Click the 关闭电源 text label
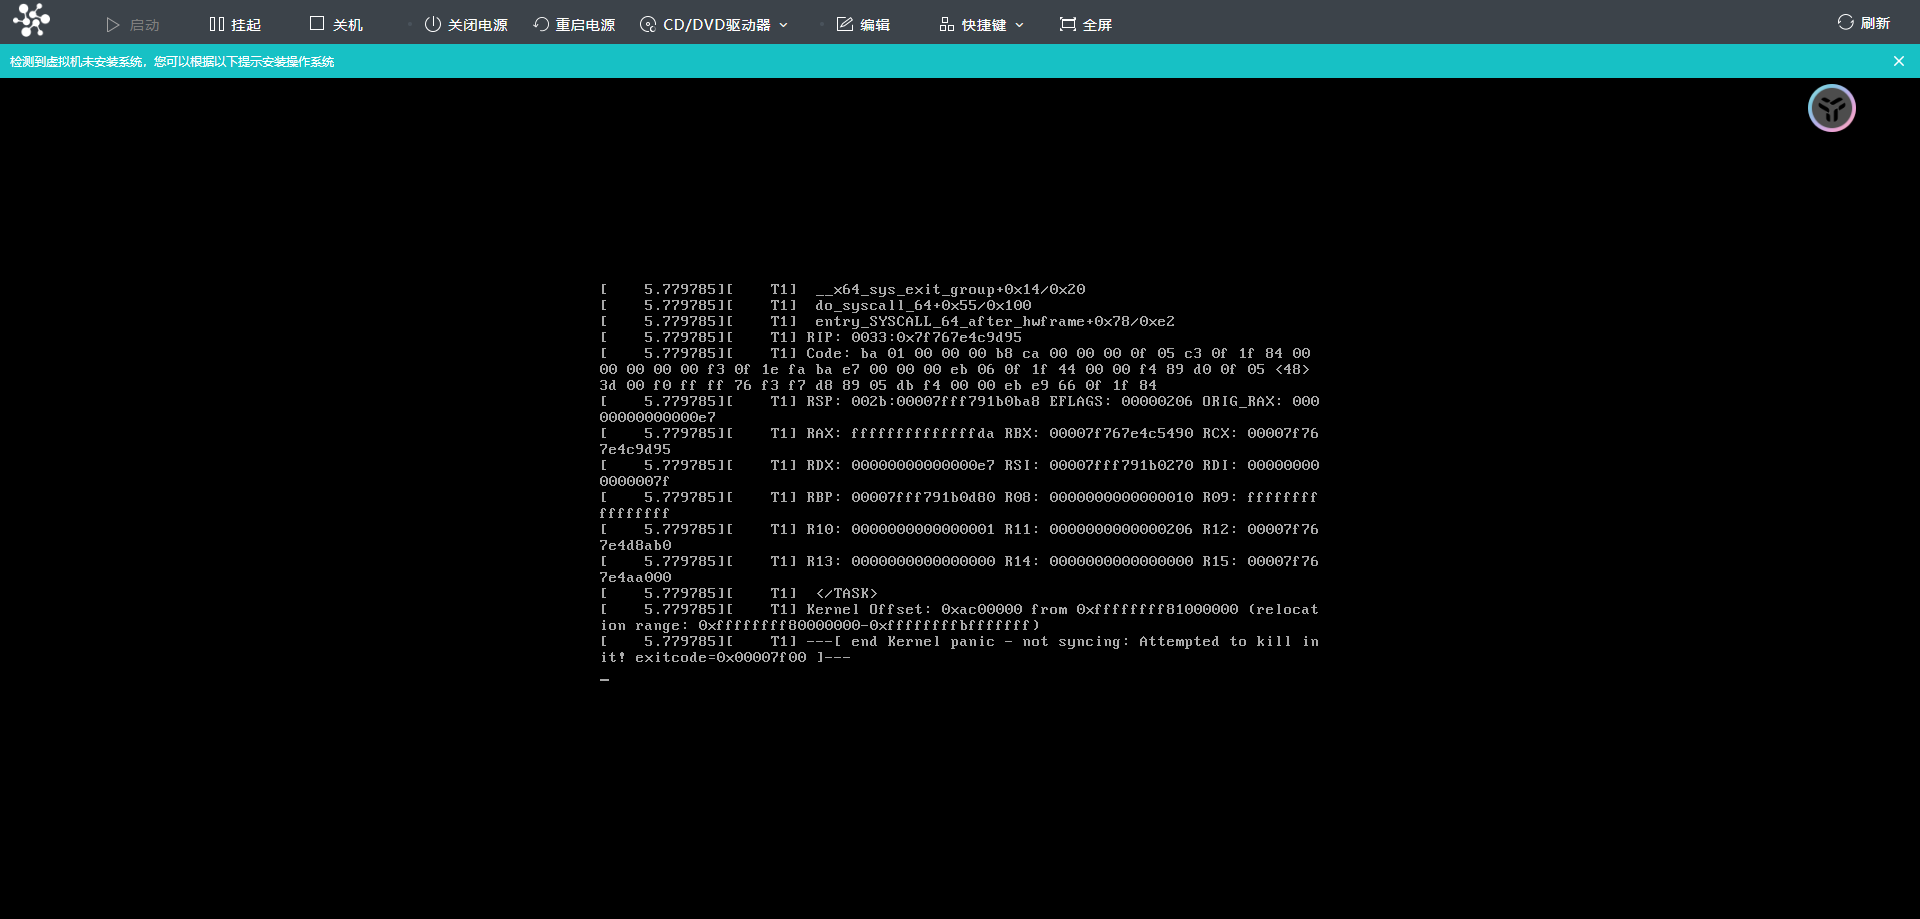The width and height of the screenshot is (1920, 919). [x=477, y=25]
